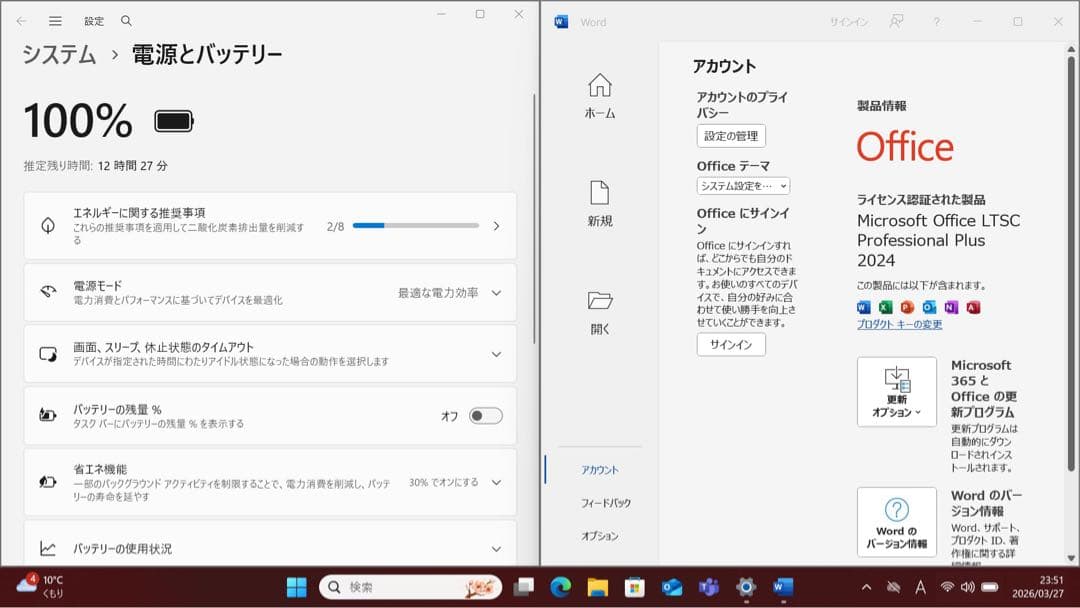Click the taskbar search box
The image size is (1080, 608).
tap(411, 587)
